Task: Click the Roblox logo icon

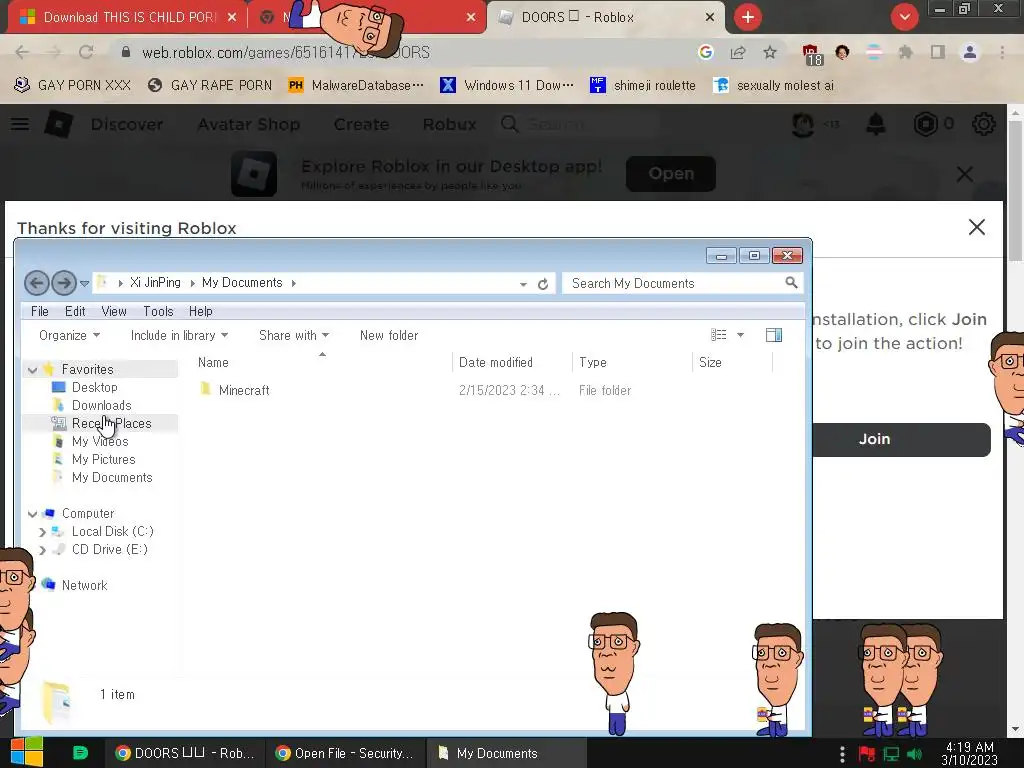Action: [58, 124]
